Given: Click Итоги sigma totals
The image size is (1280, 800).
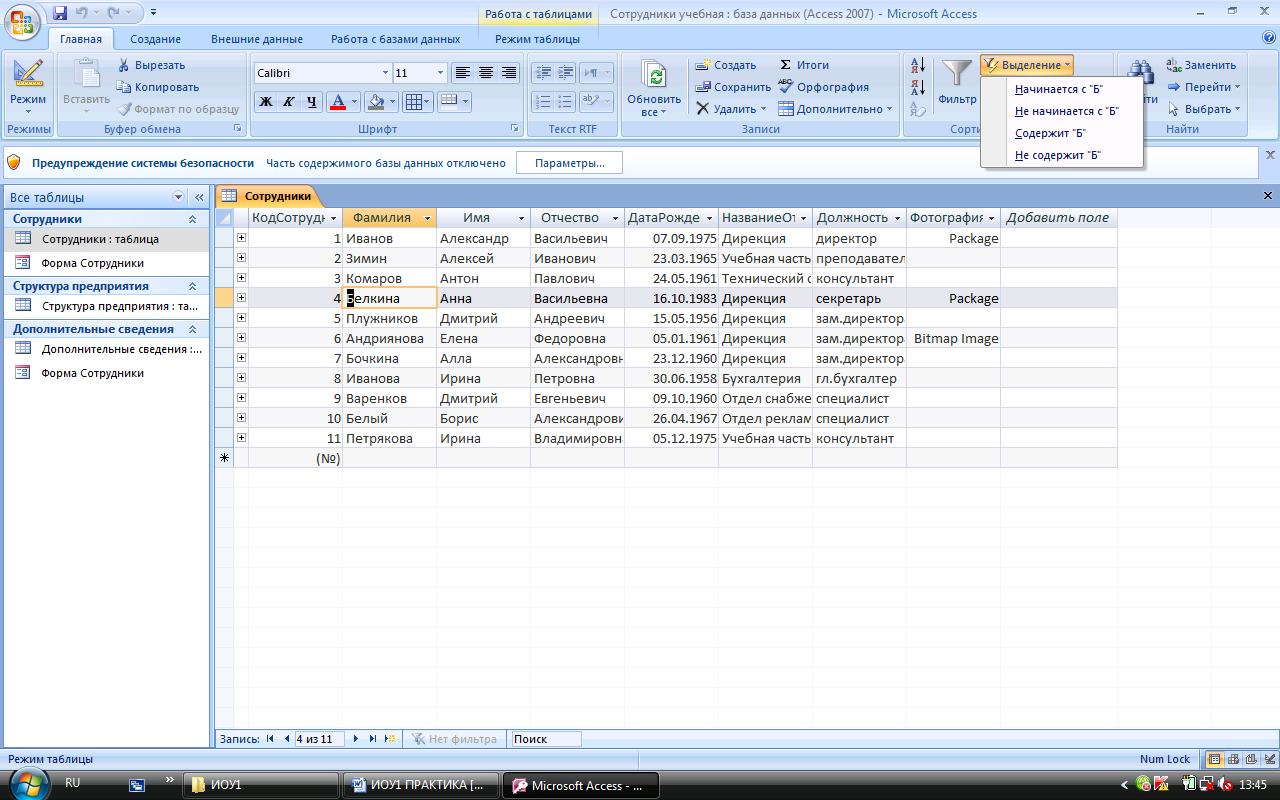Looking at the screenshot, I should 805,65.
